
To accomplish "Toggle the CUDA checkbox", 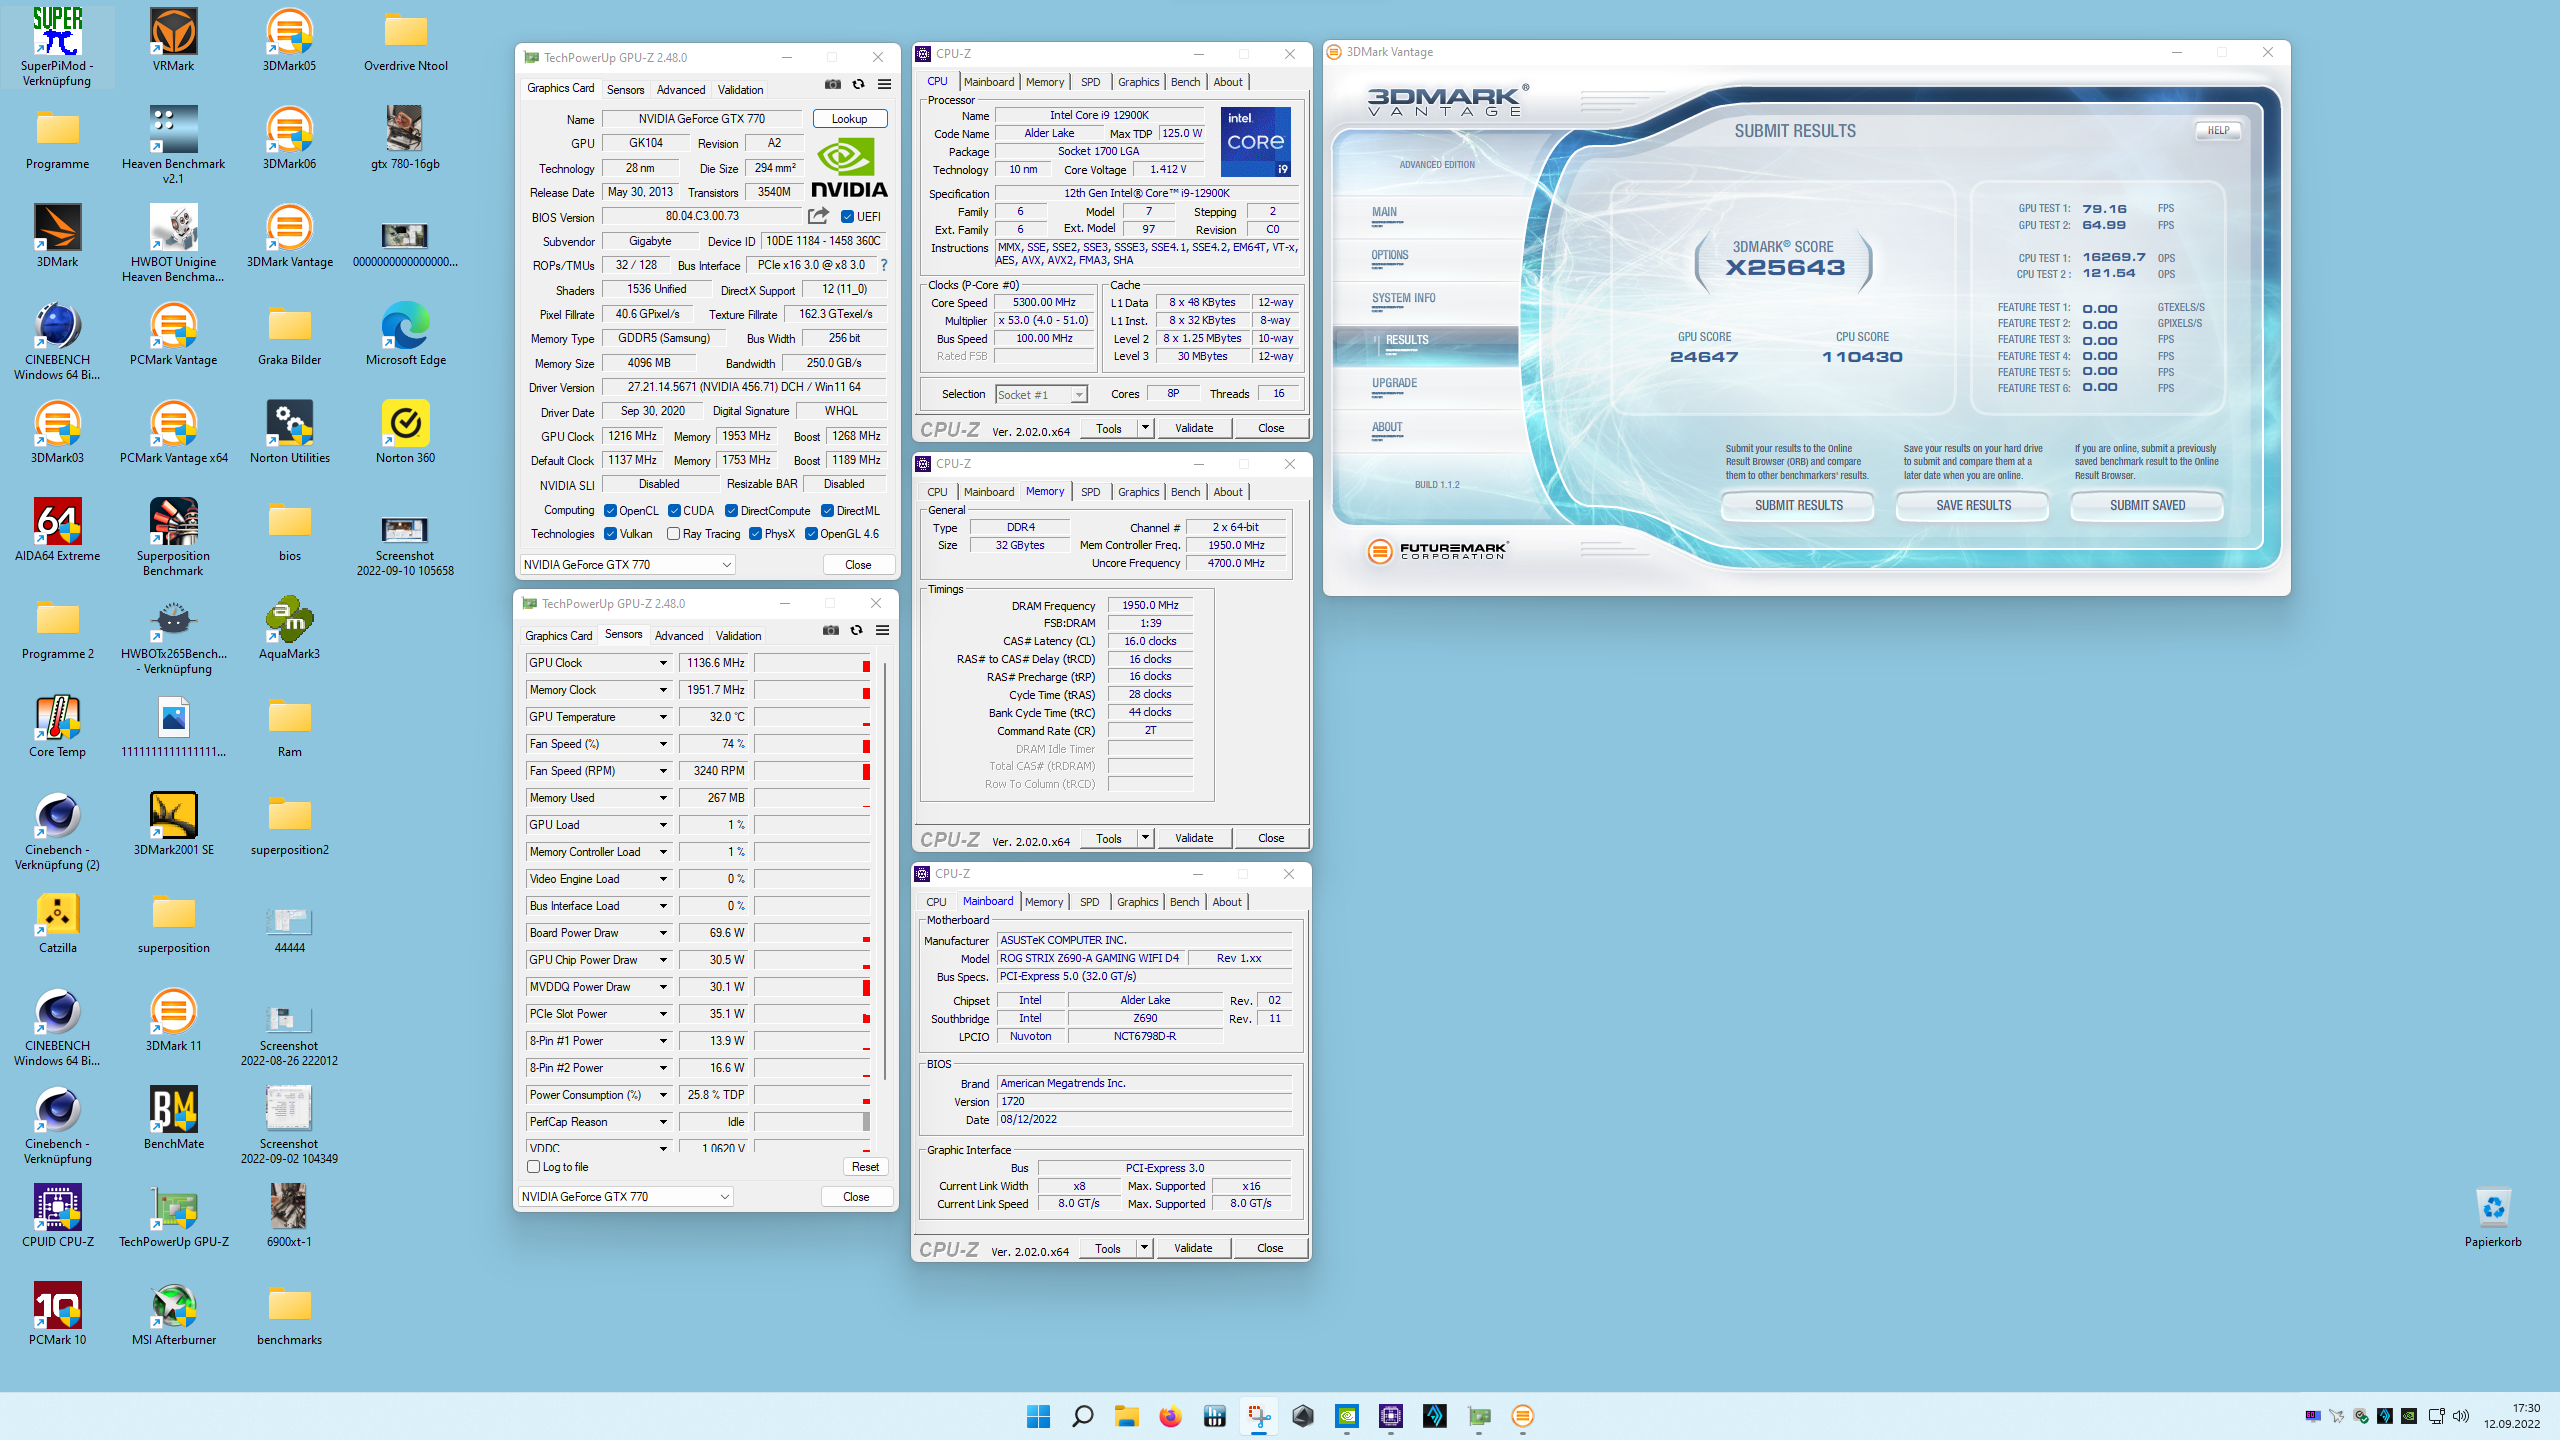I will (674, 511).
